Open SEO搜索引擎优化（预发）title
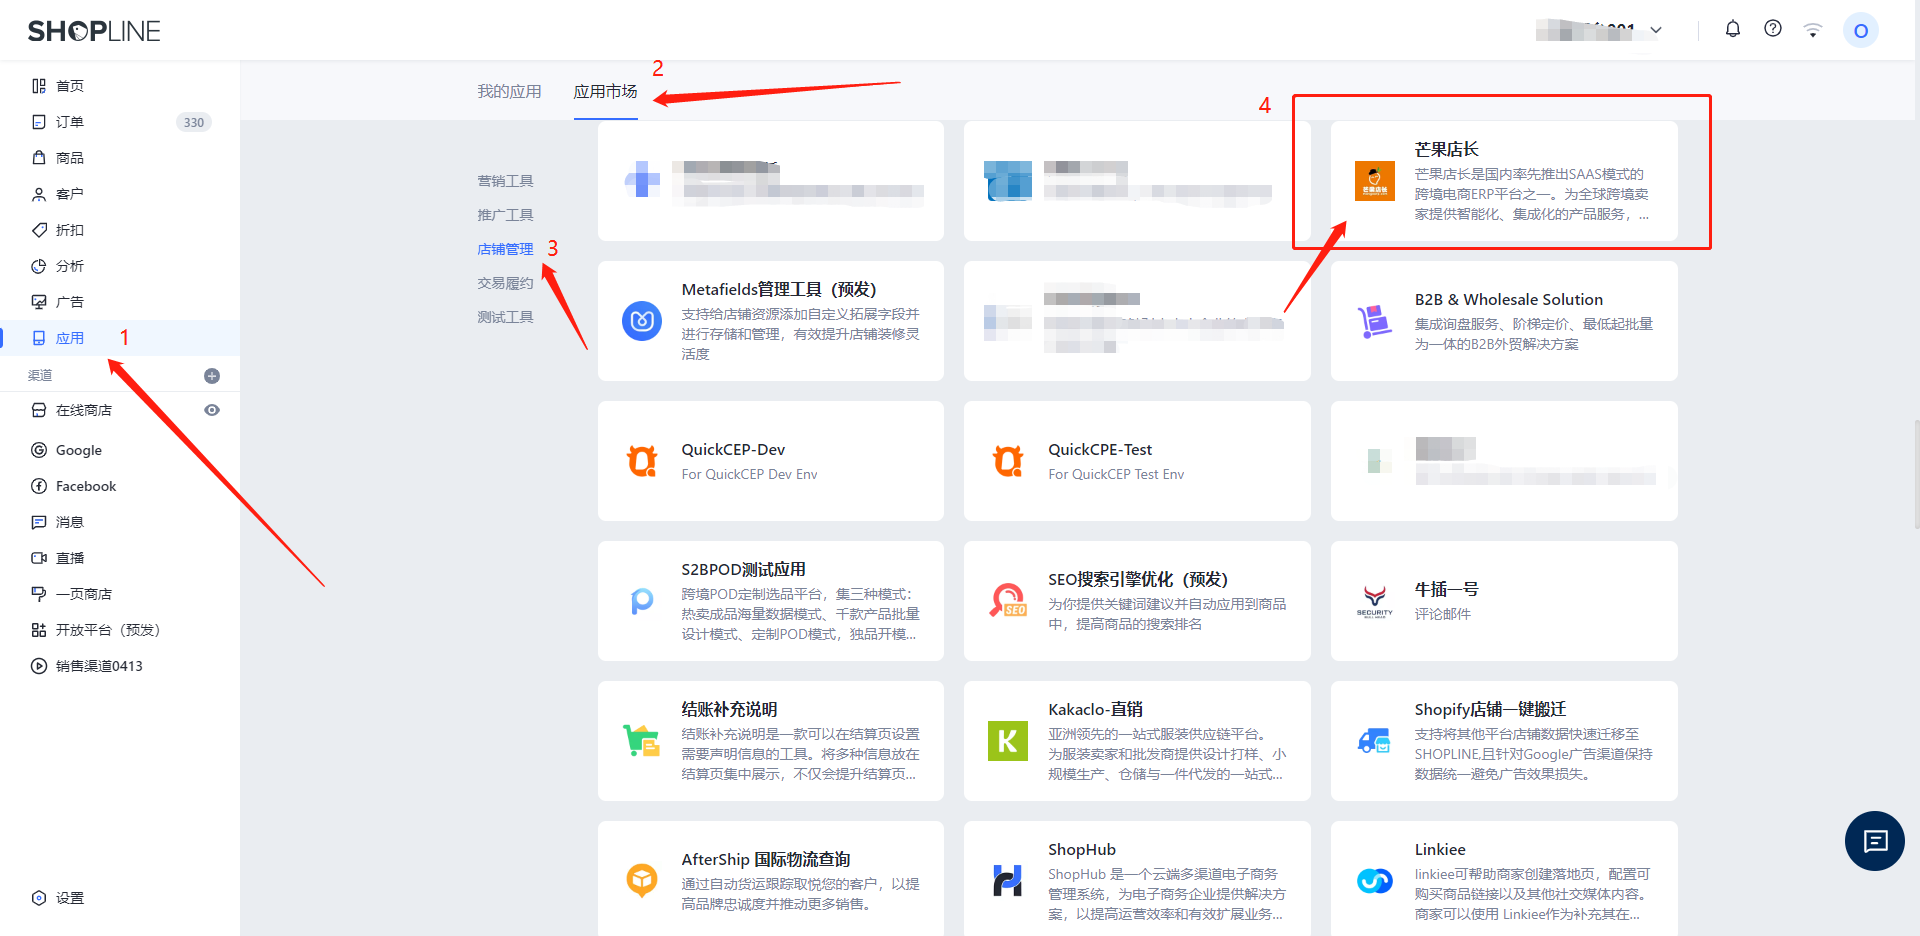 tap(1138, 579)
